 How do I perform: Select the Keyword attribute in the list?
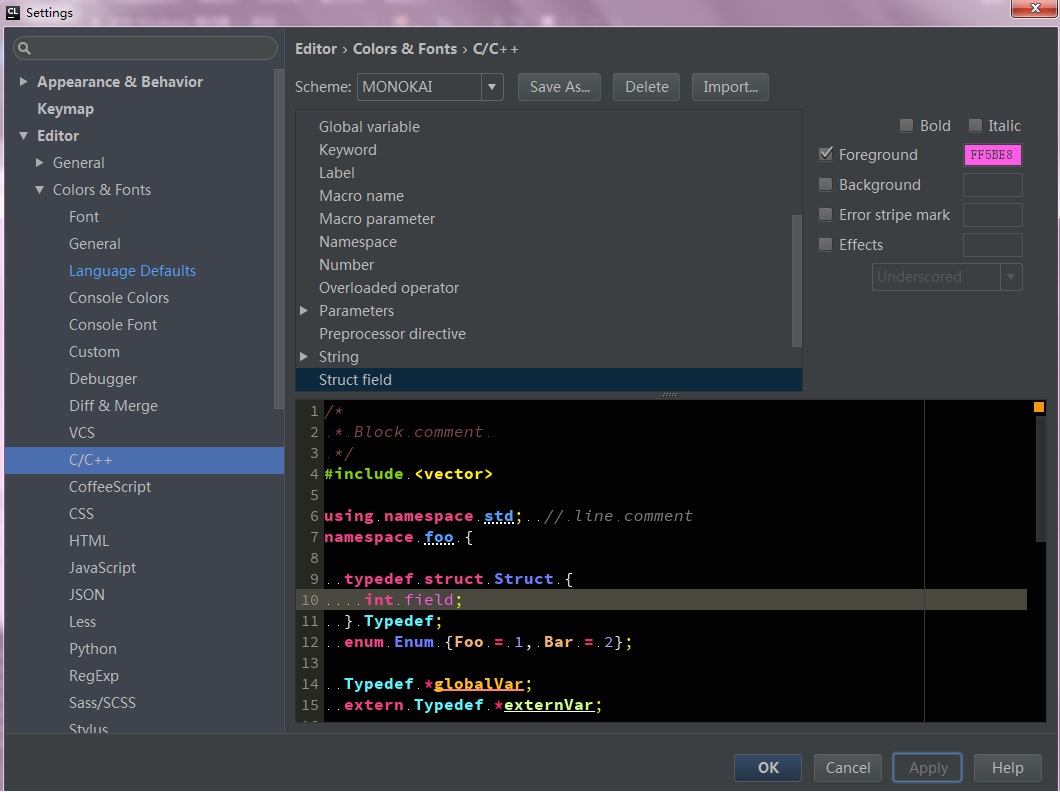pyautogui.click(x=348, y=149)
